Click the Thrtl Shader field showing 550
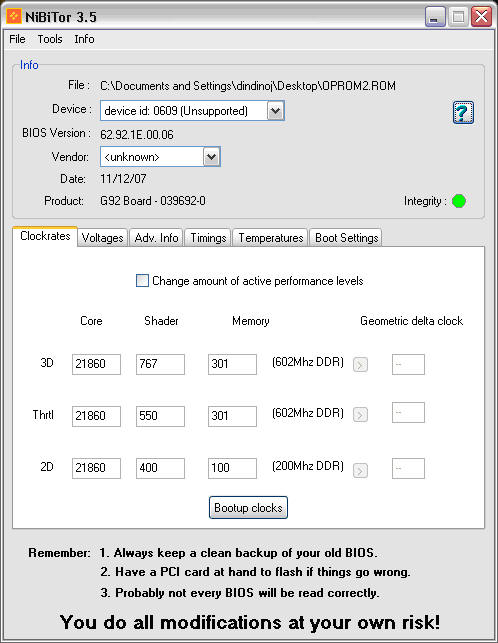The image size is (498, 643). (160, 416)
